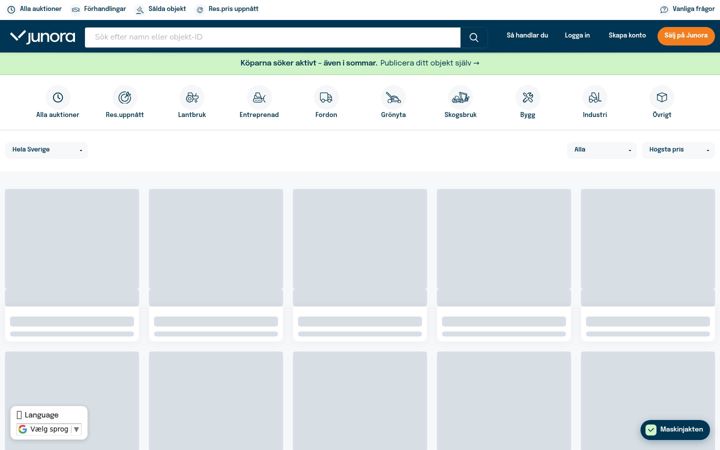720x450 pixels.
Task: Open the Vælg sprog language dropdown
Action: tap(49, 429)
